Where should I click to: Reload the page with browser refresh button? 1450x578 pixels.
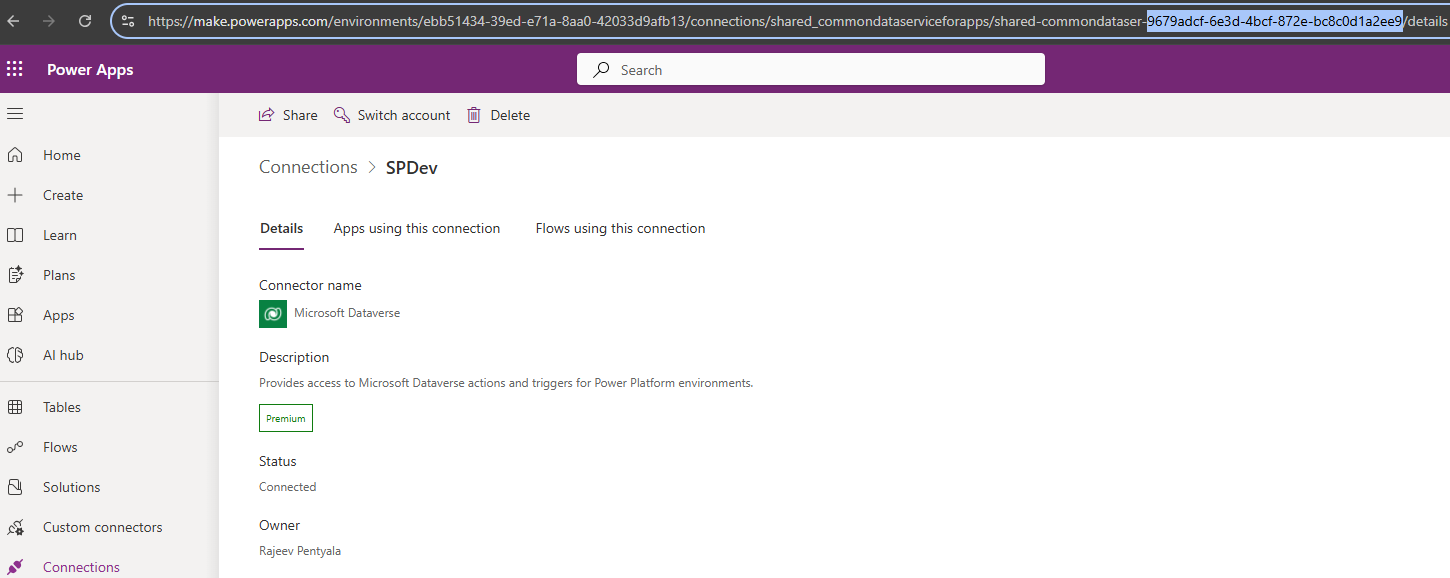pos(85,20)
